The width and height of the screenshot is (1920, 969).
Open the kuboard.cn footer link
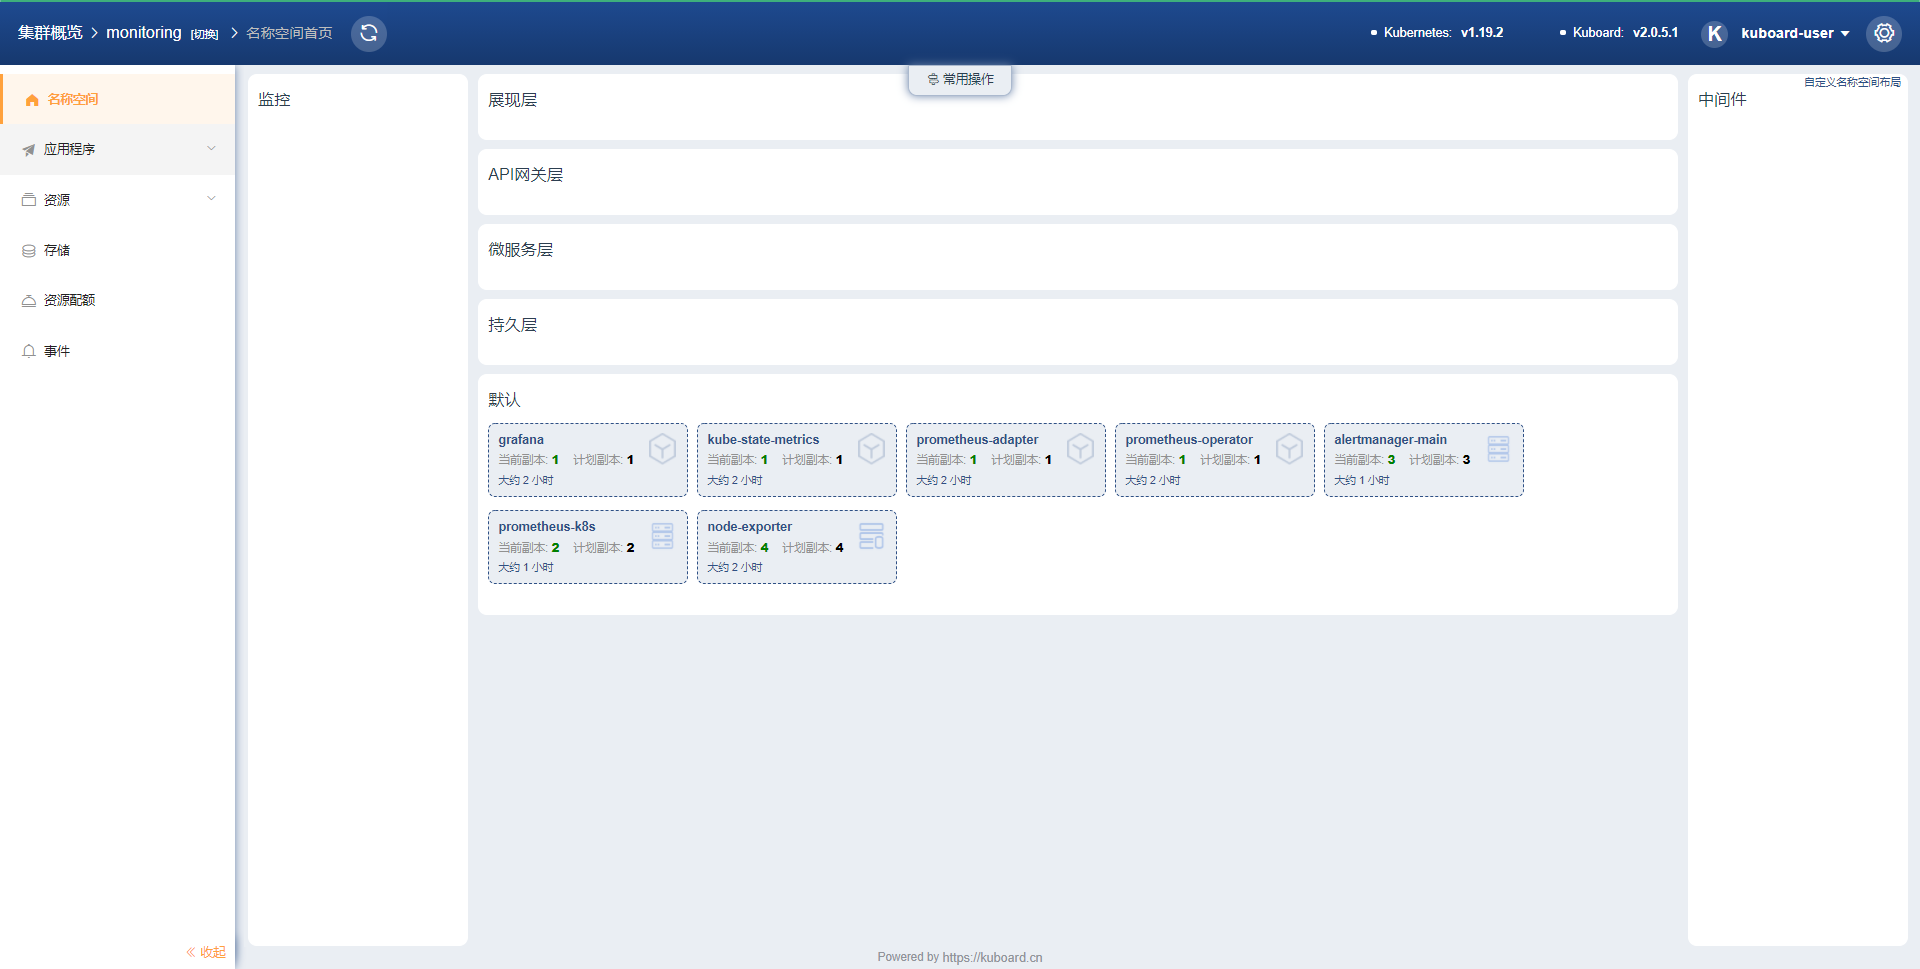pyautogui.click(x=991, y=957)
